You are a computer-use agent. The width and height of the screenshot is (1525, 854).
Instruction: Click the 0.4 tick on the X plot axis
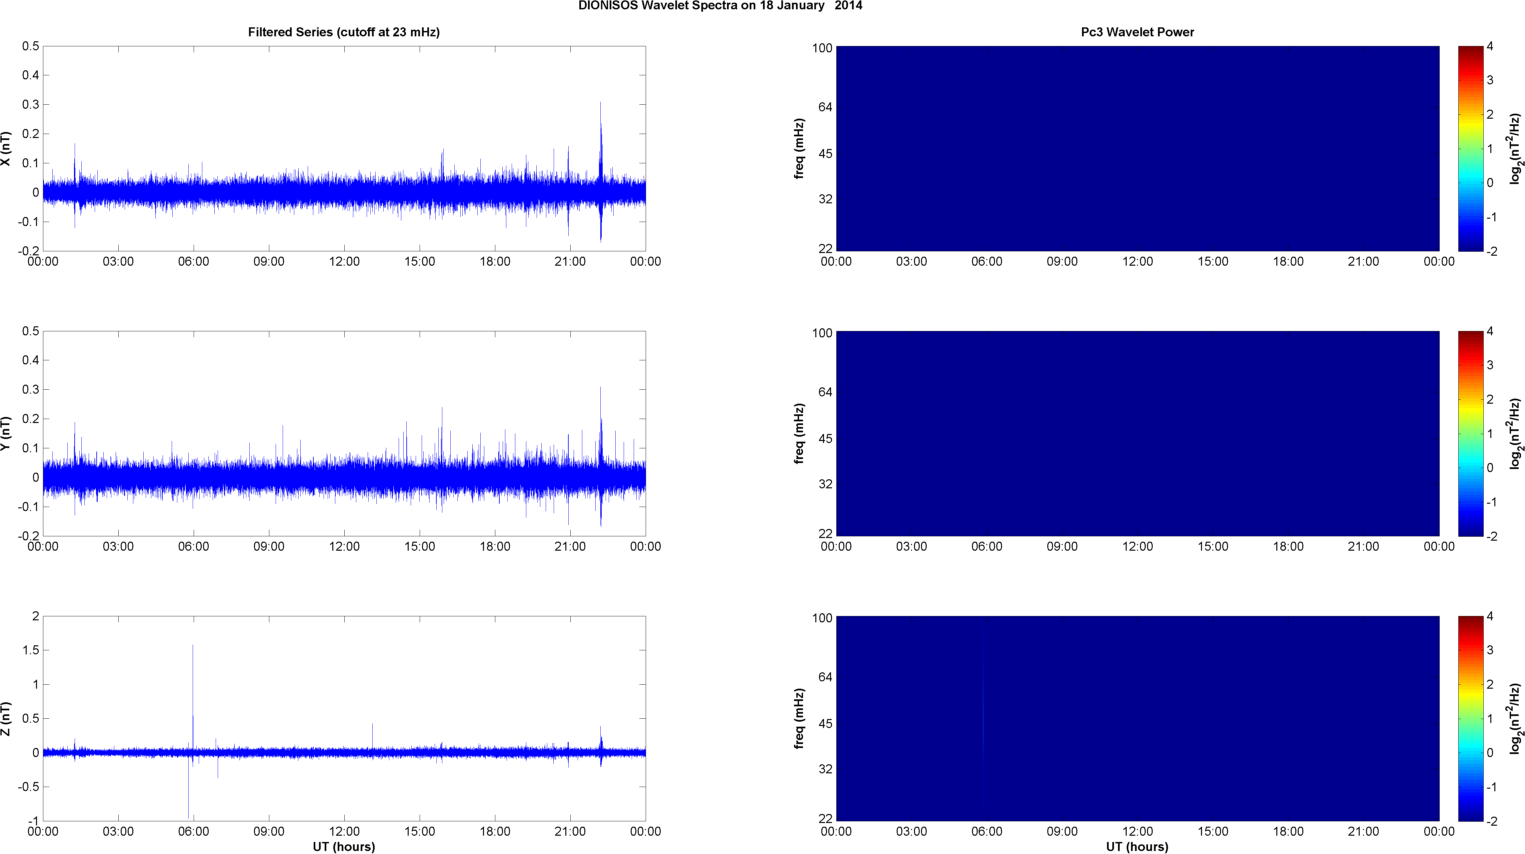coord(30,75)
